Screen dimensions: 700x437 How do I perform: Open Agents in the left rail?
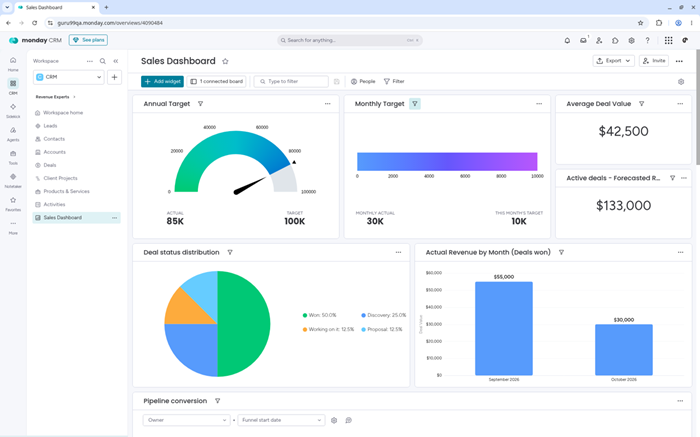pyautogui.click(x=13, y=134)
